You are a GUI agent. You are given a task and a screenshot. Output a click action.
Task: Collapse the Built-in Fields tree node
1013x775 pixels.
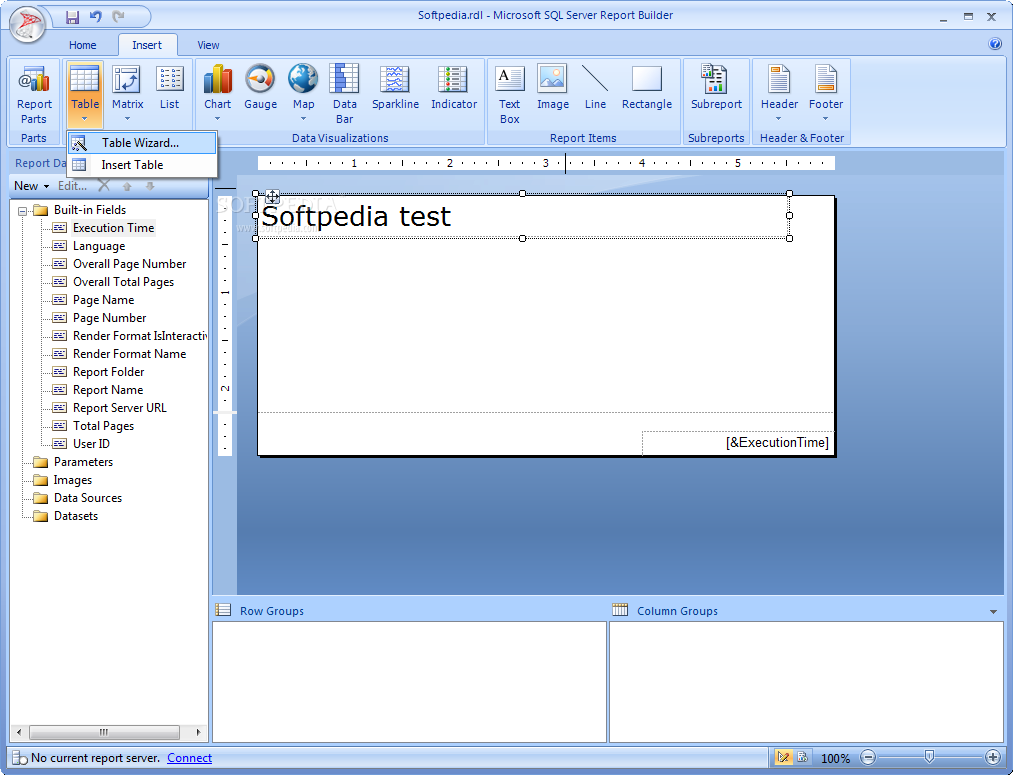pyautogui.click(x=23, y=211)
